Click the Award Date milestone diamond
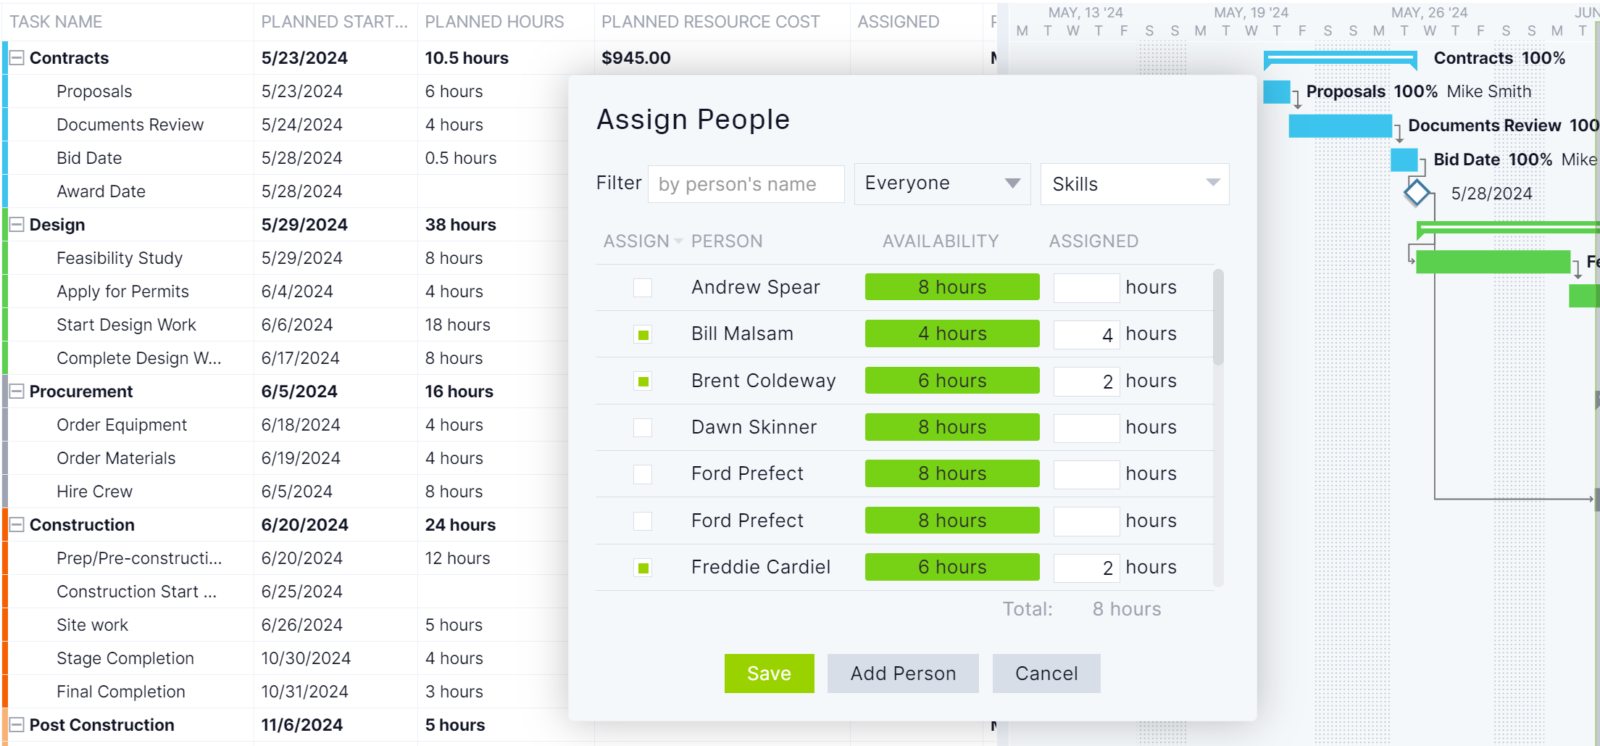 (x=1416, y=192)
